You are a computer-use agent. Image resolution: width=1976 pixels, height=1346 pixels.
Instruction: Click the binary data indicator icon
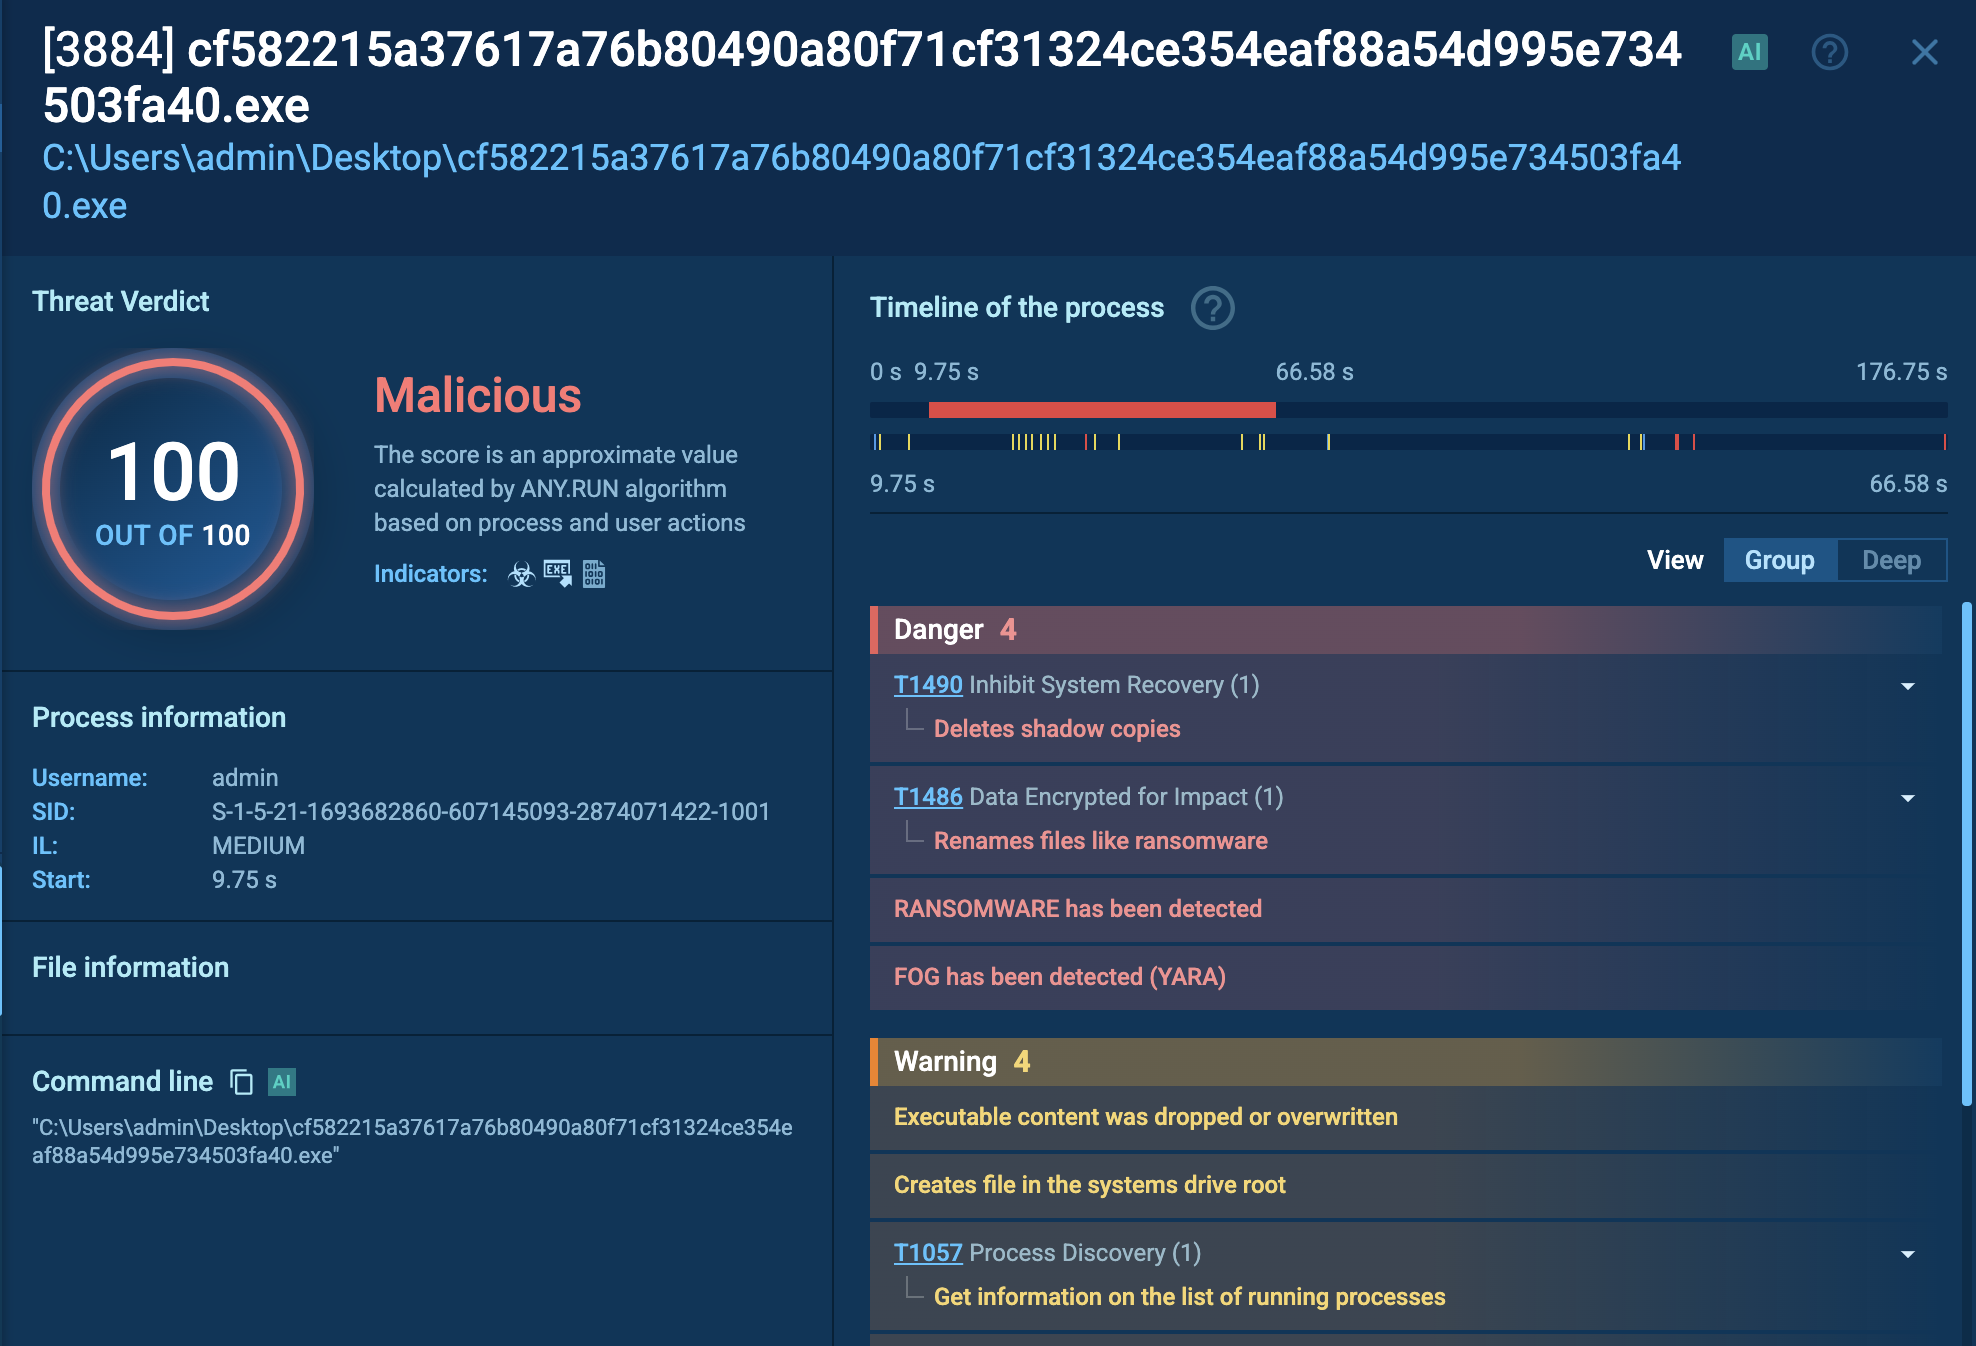594,574
